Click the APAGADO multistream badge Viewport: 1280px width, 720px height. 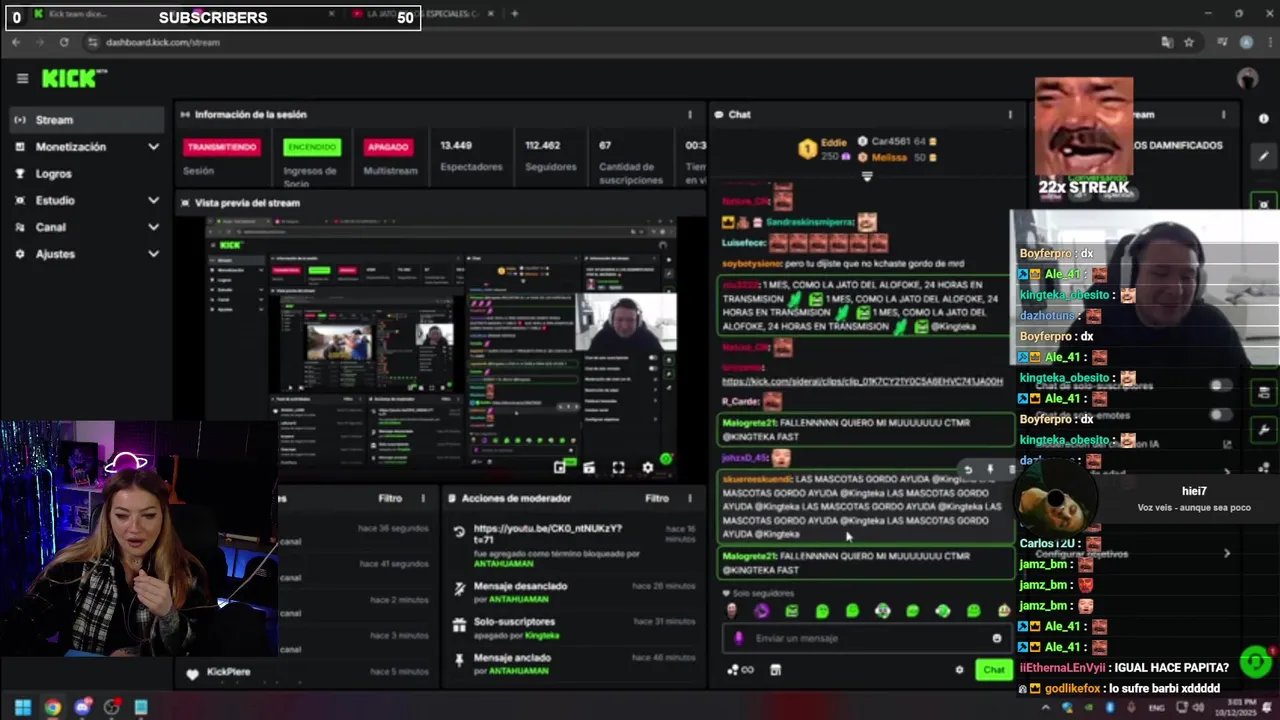click(x=388, y=147)
